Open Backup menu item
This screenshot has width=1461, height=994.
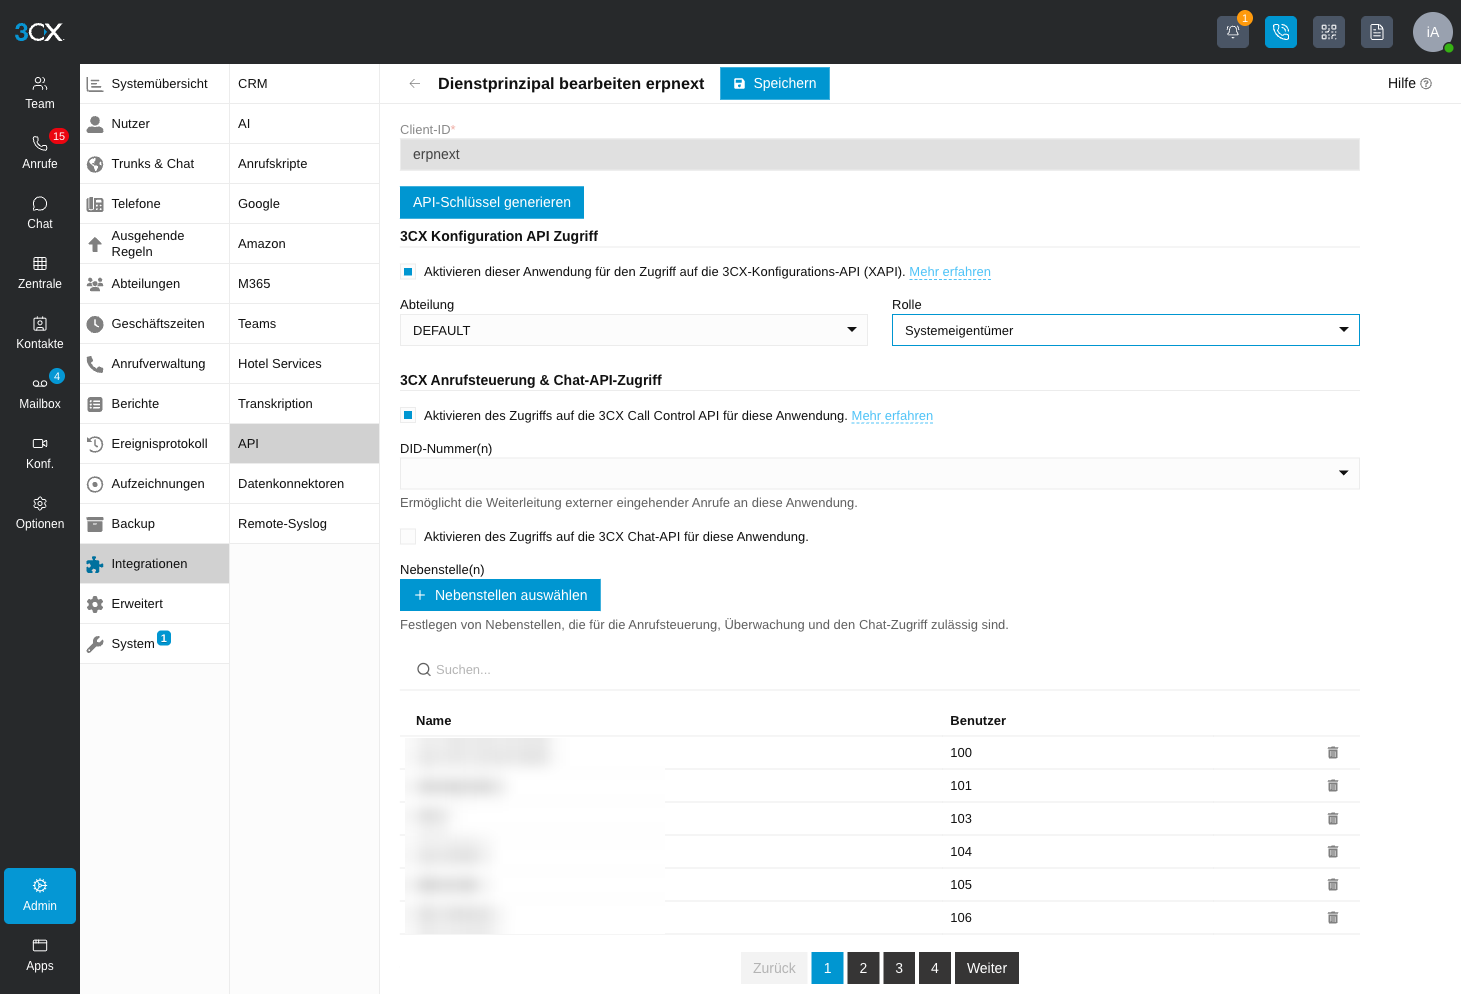point(155,524)
